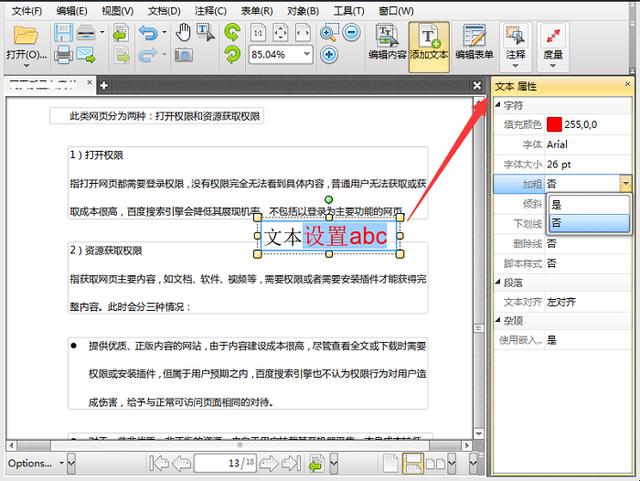The height and width of the screenshot is (481, 640).
Task: Click the vertical scrollbar down arrow
Action: pyautogui.click(x=479, y=433)
